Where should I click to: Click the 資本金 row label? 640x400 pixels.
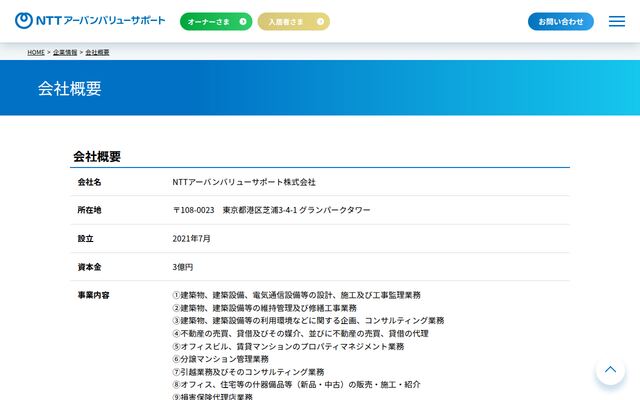coord(89,267)
